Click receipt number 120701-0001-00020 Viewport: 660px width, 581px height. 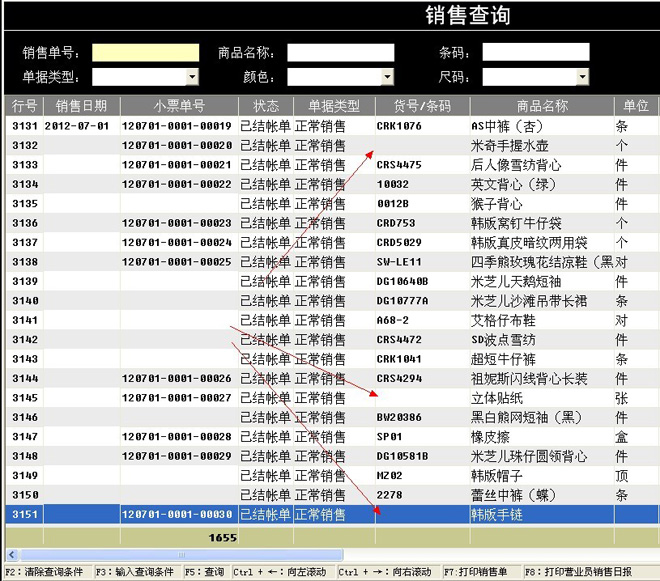(177, 145)
